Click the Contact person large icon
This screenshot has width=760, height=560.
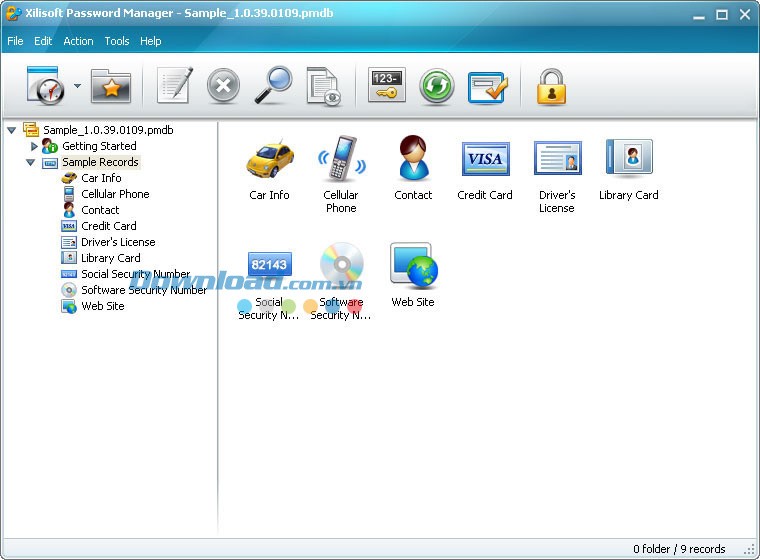413,158
